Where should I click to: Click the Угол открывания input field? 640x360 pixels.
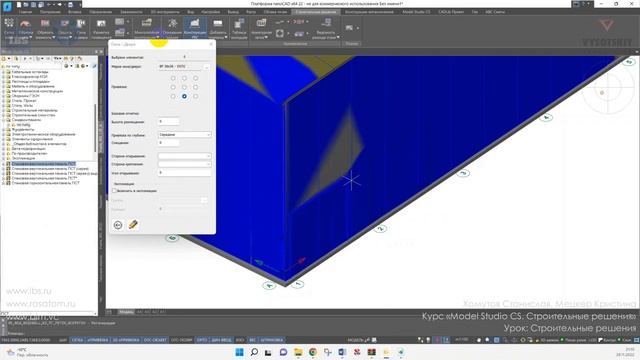click(x=184, y=173)
